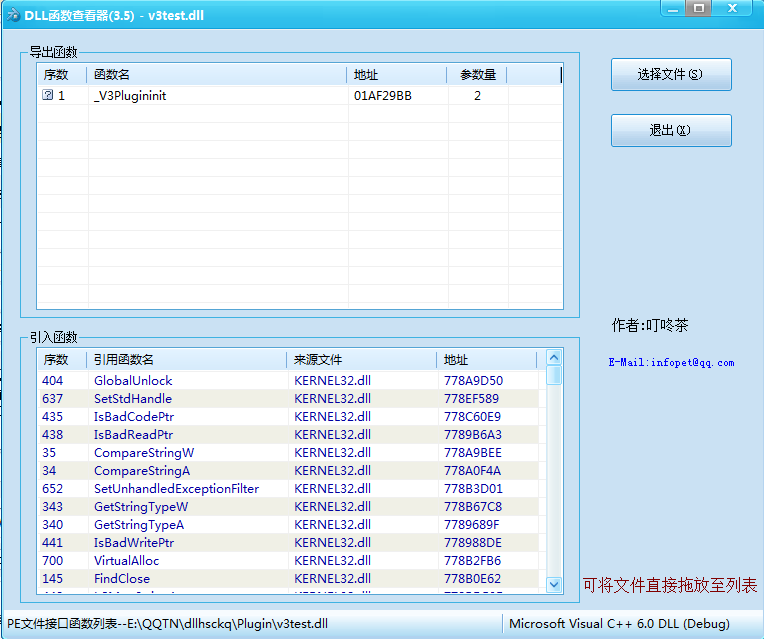The height and width of the screenshot is (639, 764).
Task: Click the 参数量 column header
Action: [x=478, y=75]
